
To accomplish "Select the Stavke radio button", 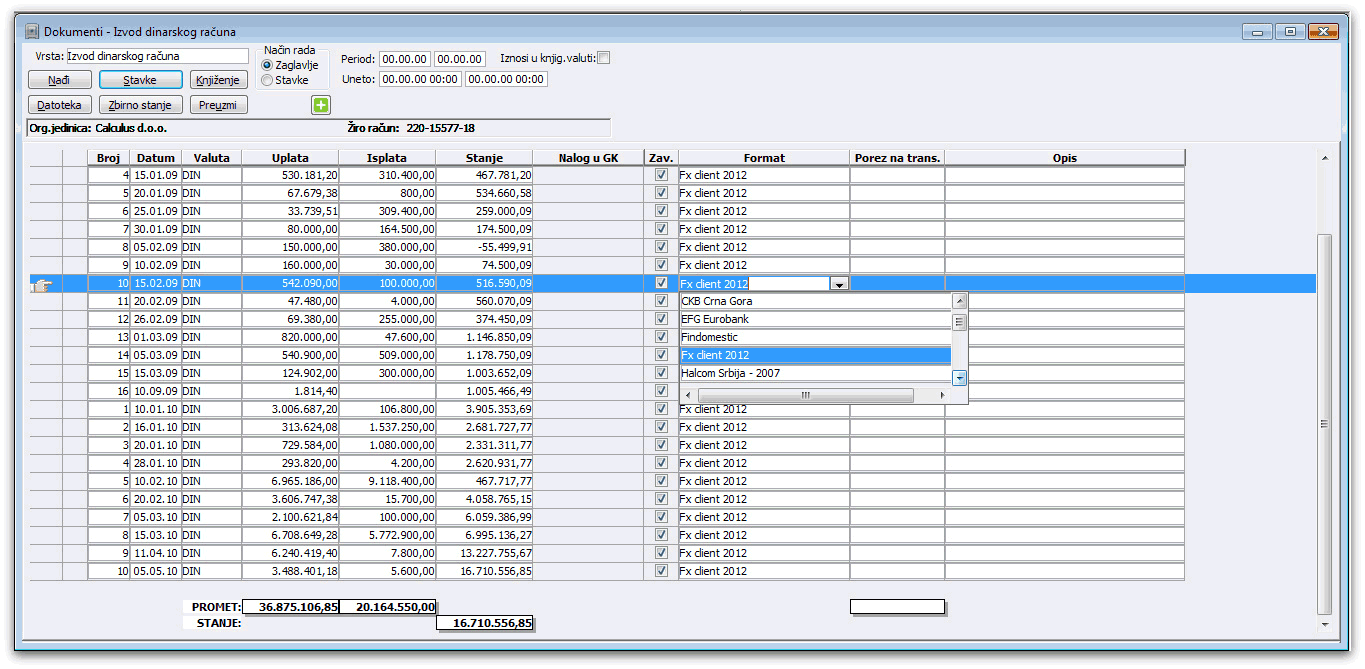I will (267, 80).
